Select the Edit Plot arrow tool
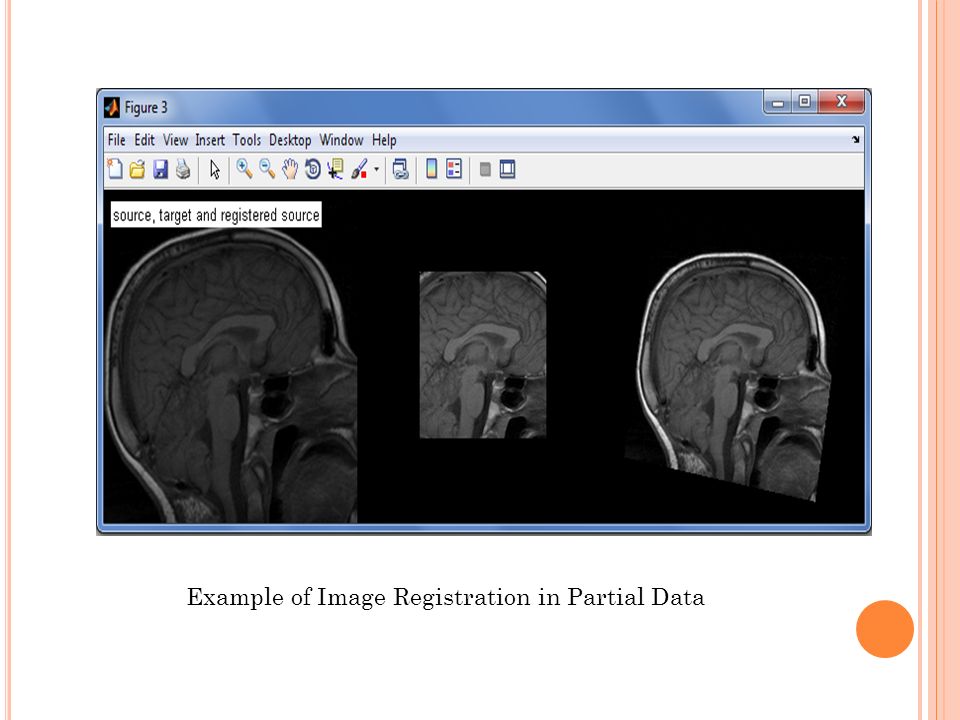 (214, 169)
